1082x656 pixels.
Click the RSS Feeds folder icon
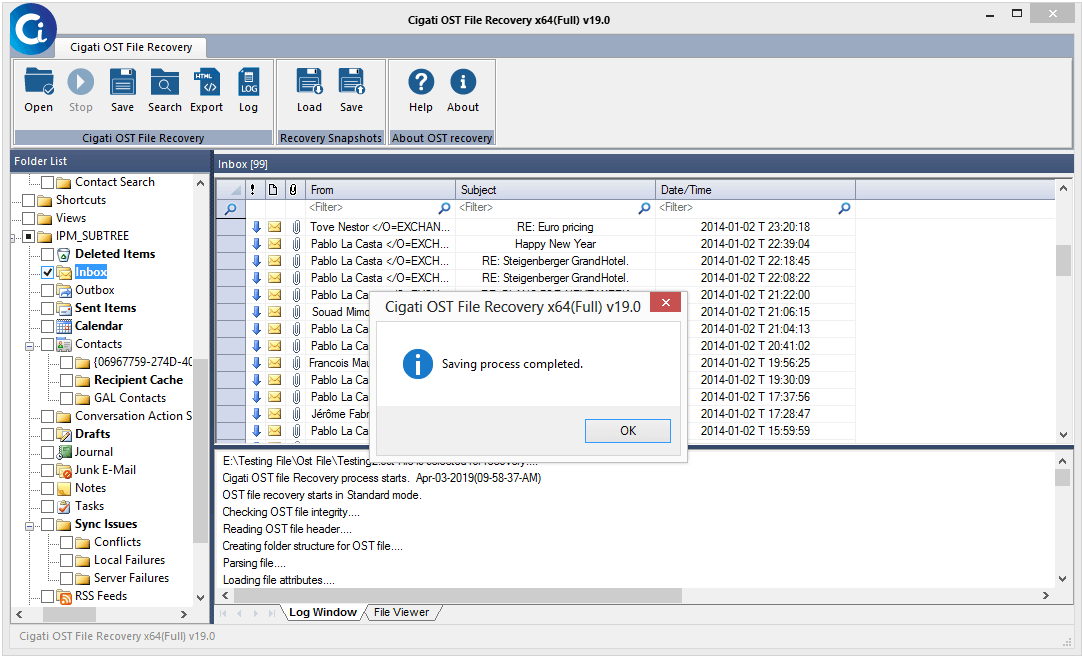tap(63, 596)
